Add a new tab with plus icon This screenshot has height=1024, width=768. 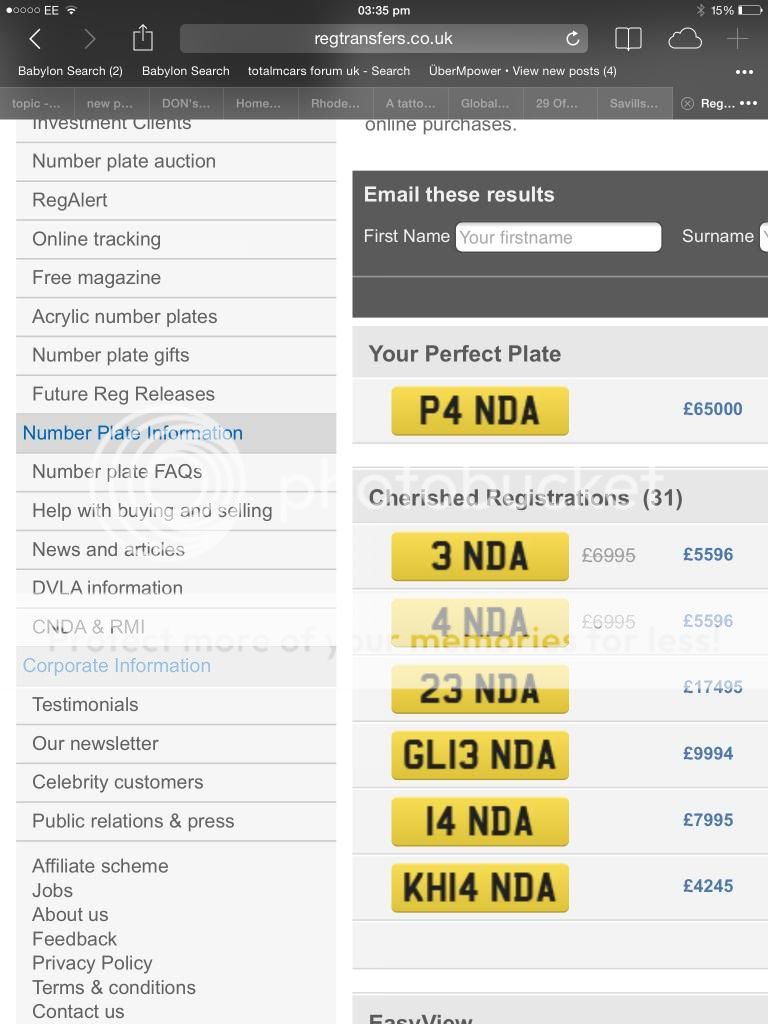pyautogui.click(x=737, y=39)
